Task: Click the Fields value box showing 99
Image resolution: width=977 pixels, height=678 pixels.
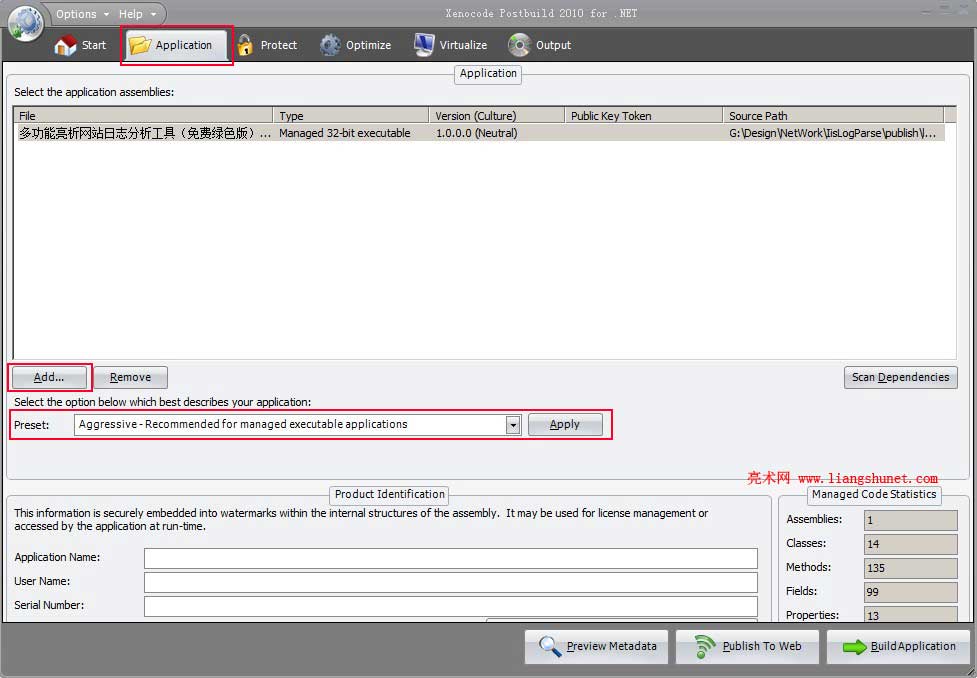Action: click(x=910, y=592)
